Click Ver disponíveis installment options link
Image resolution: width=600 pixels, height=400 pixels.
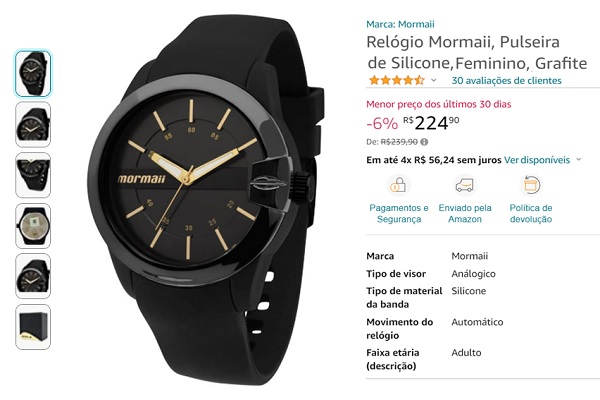click(x=537, y=160)
